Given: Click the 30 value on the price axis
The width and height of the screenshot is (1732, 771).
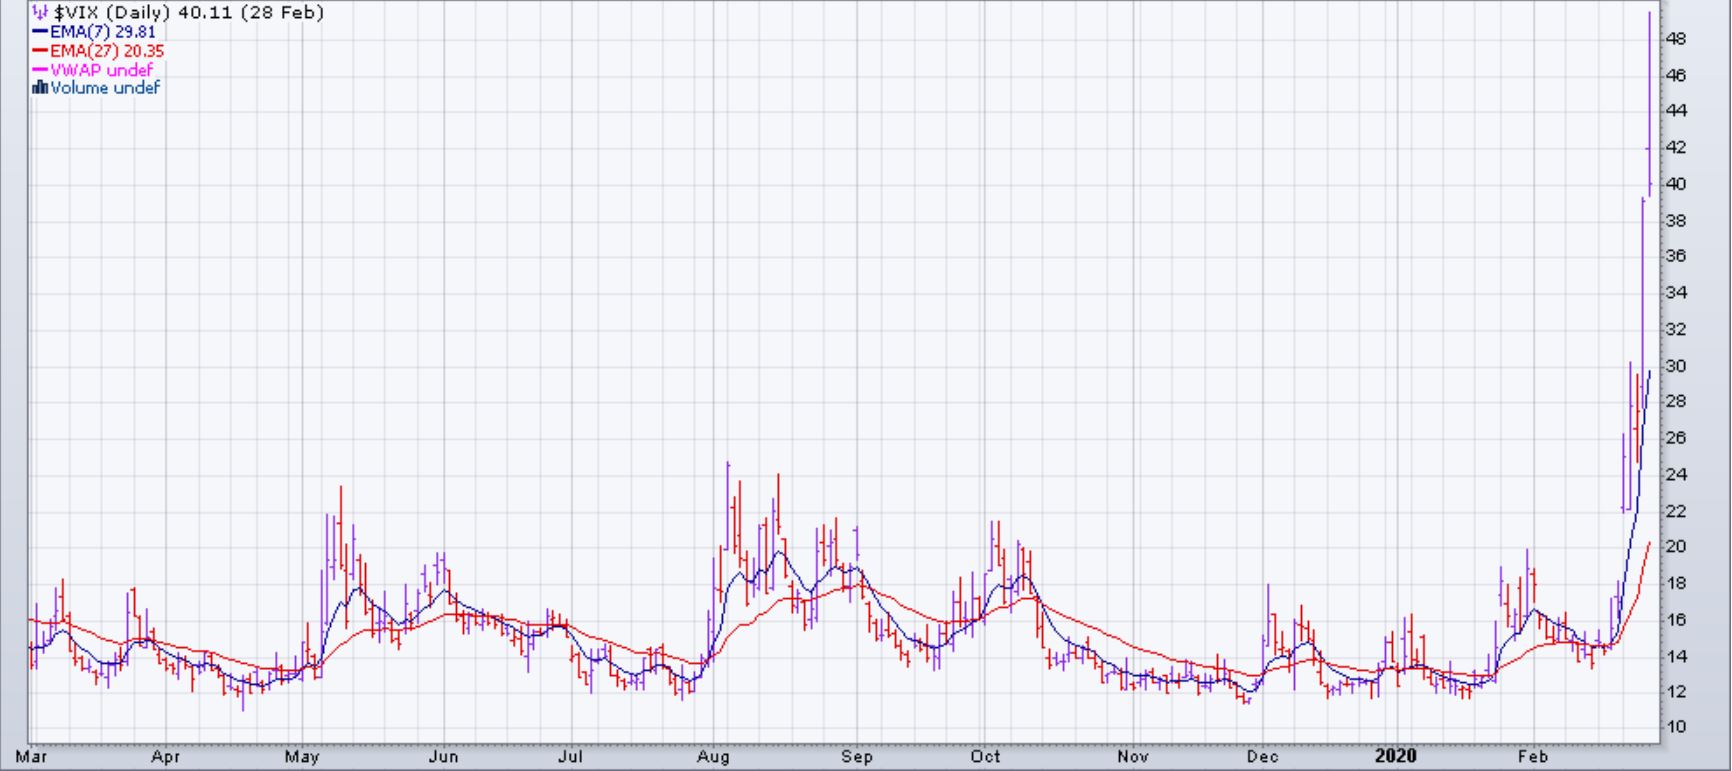Looking at the screenshot, I should click(1676, 366).
